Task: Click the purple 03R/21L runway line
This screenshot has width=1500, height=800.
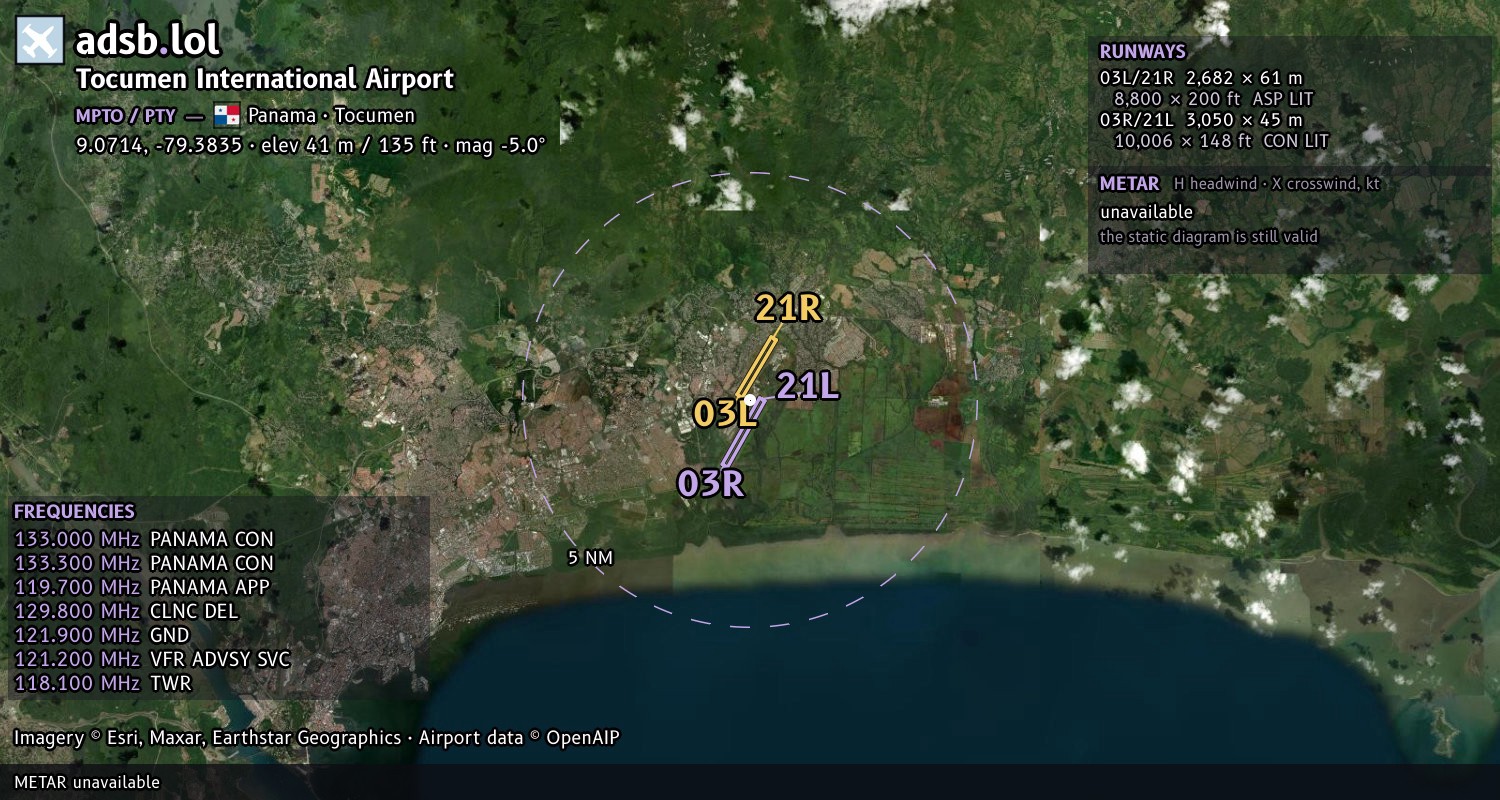Action: 744,433
